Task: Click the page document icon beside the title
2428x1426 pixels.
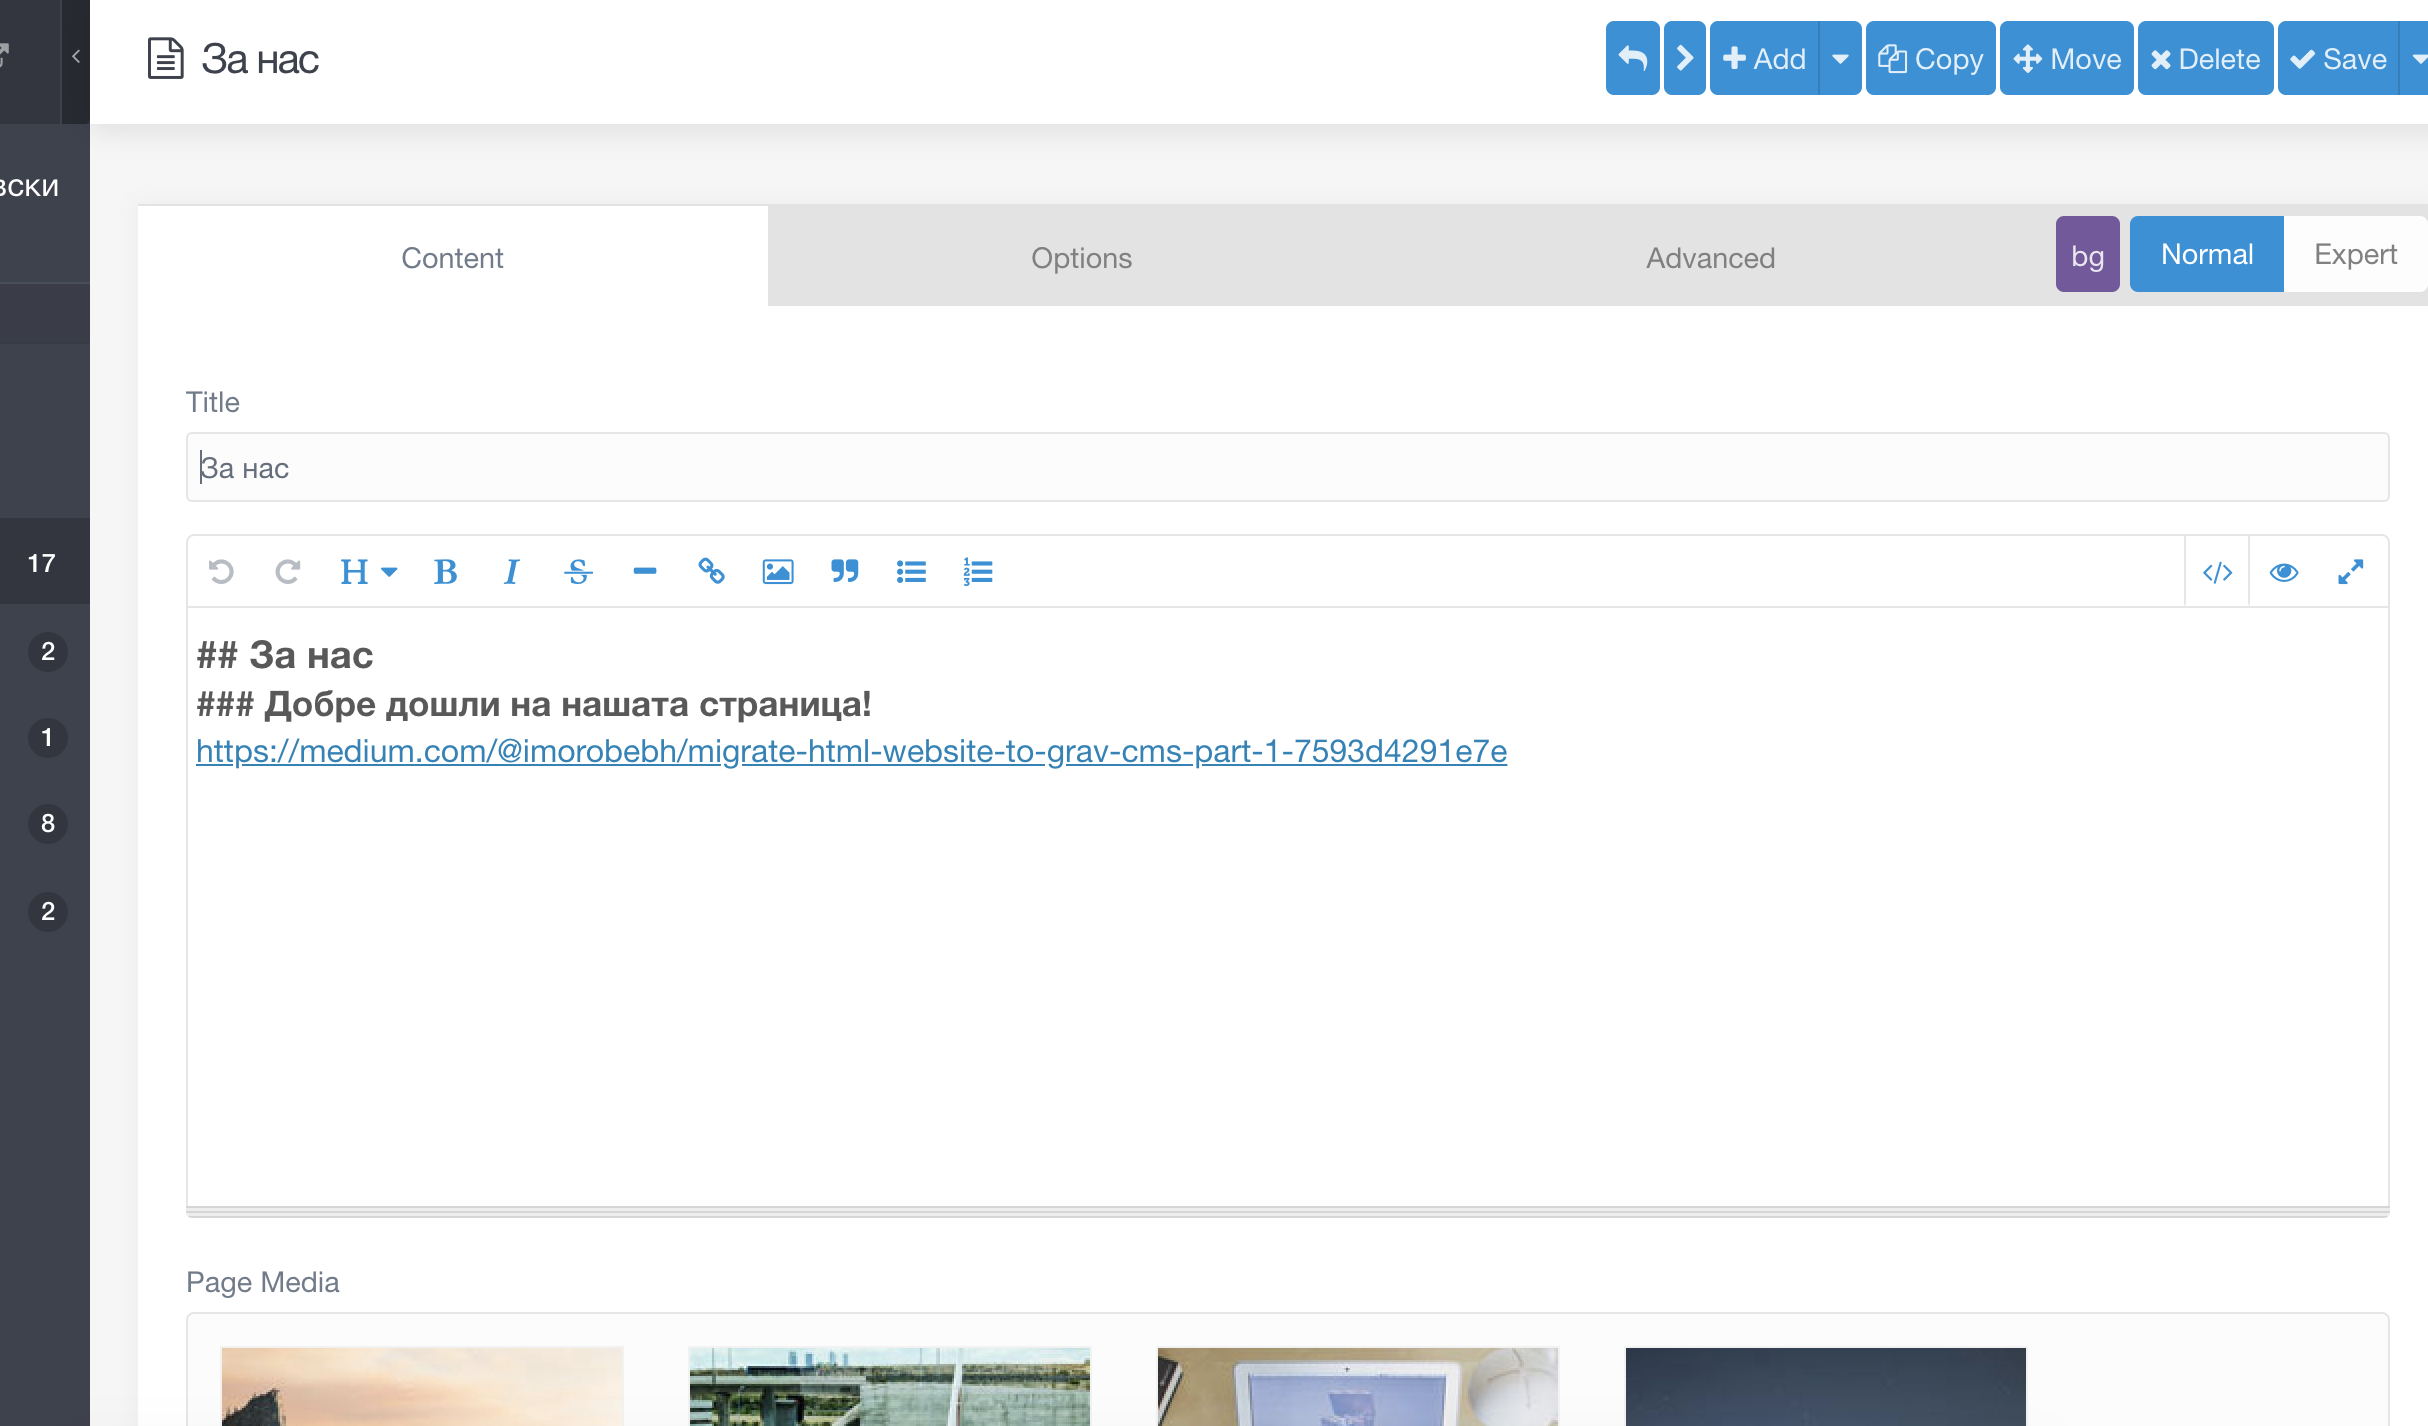Action: coord(165,58)
